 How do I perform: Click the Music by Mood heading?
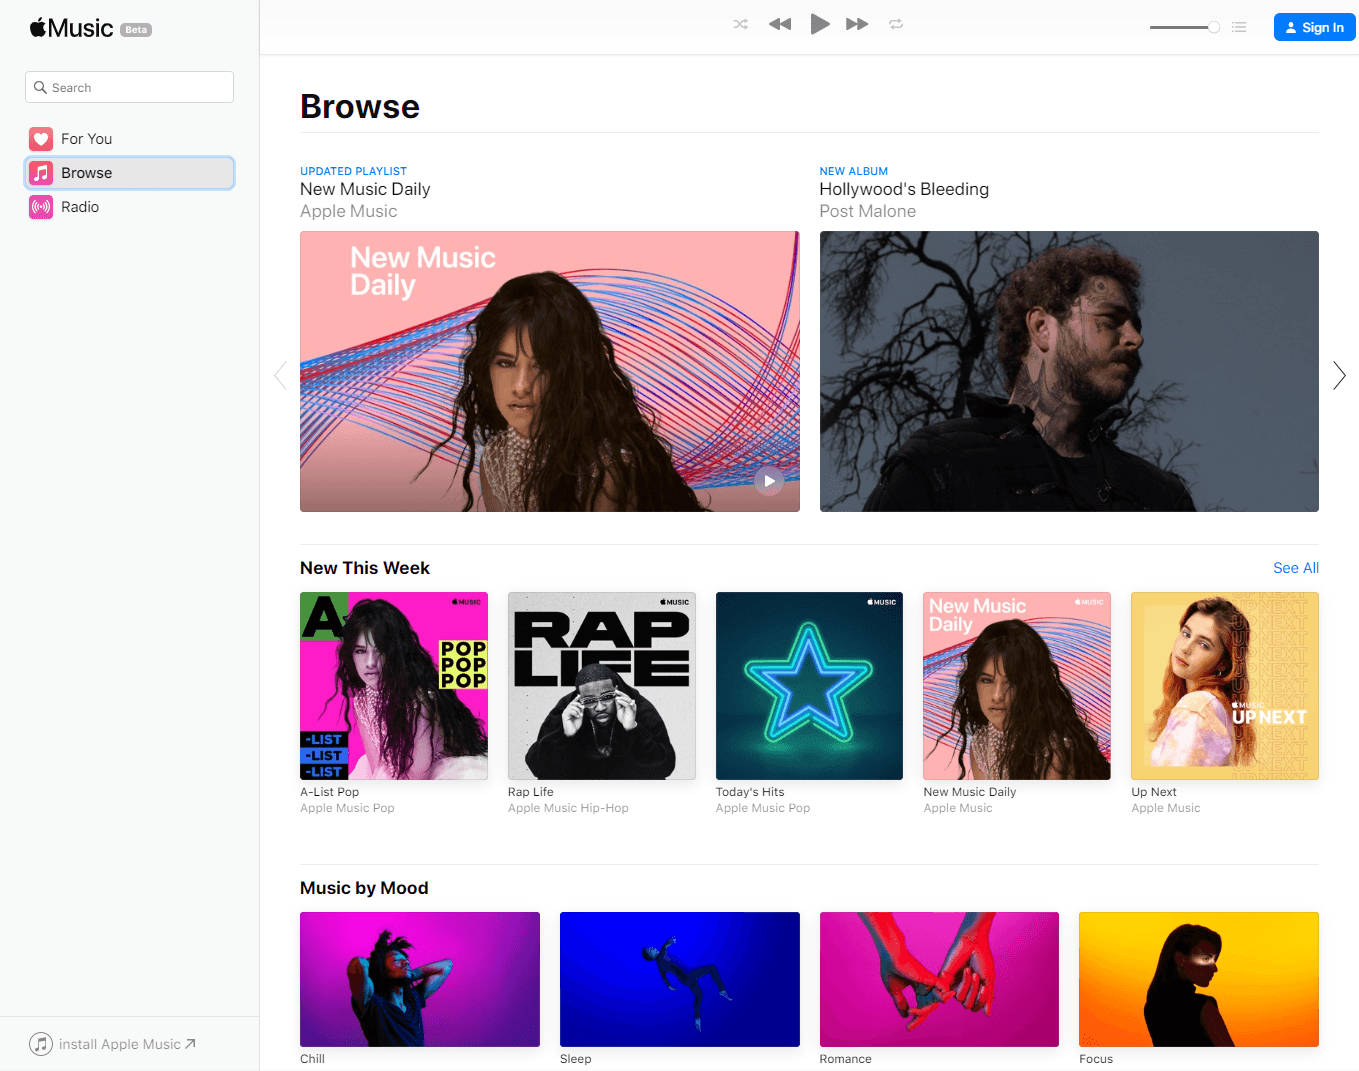(364, 888)
